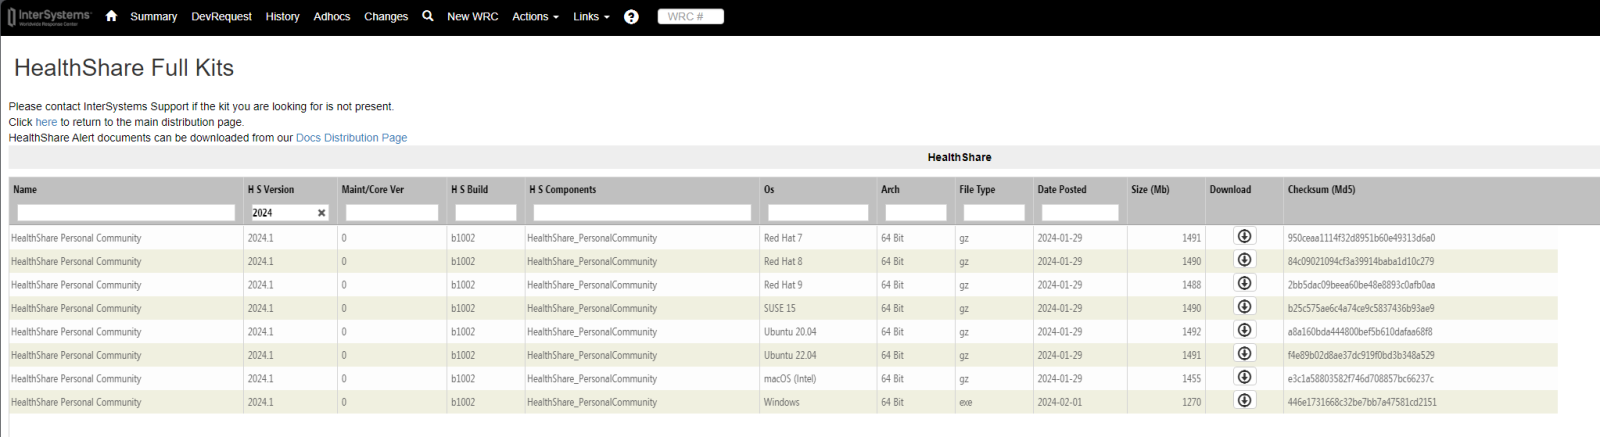This screenshot has height=437, width=1600.
Task: Click the File Type filter field
Action: click(x=994, y=213)
